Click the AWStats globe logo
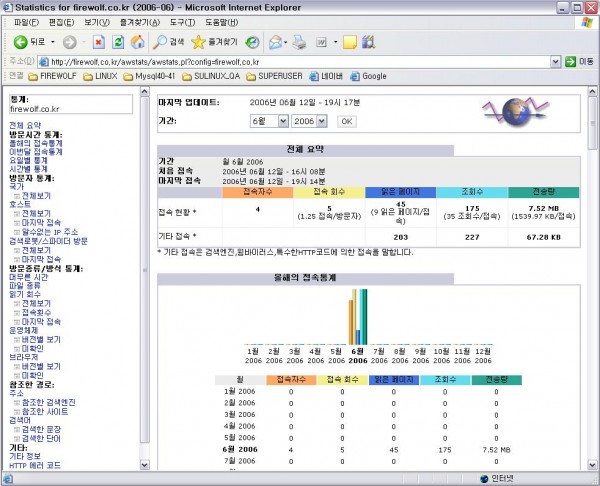Viewport: 600px width, 486px height. tap(515, 112)
